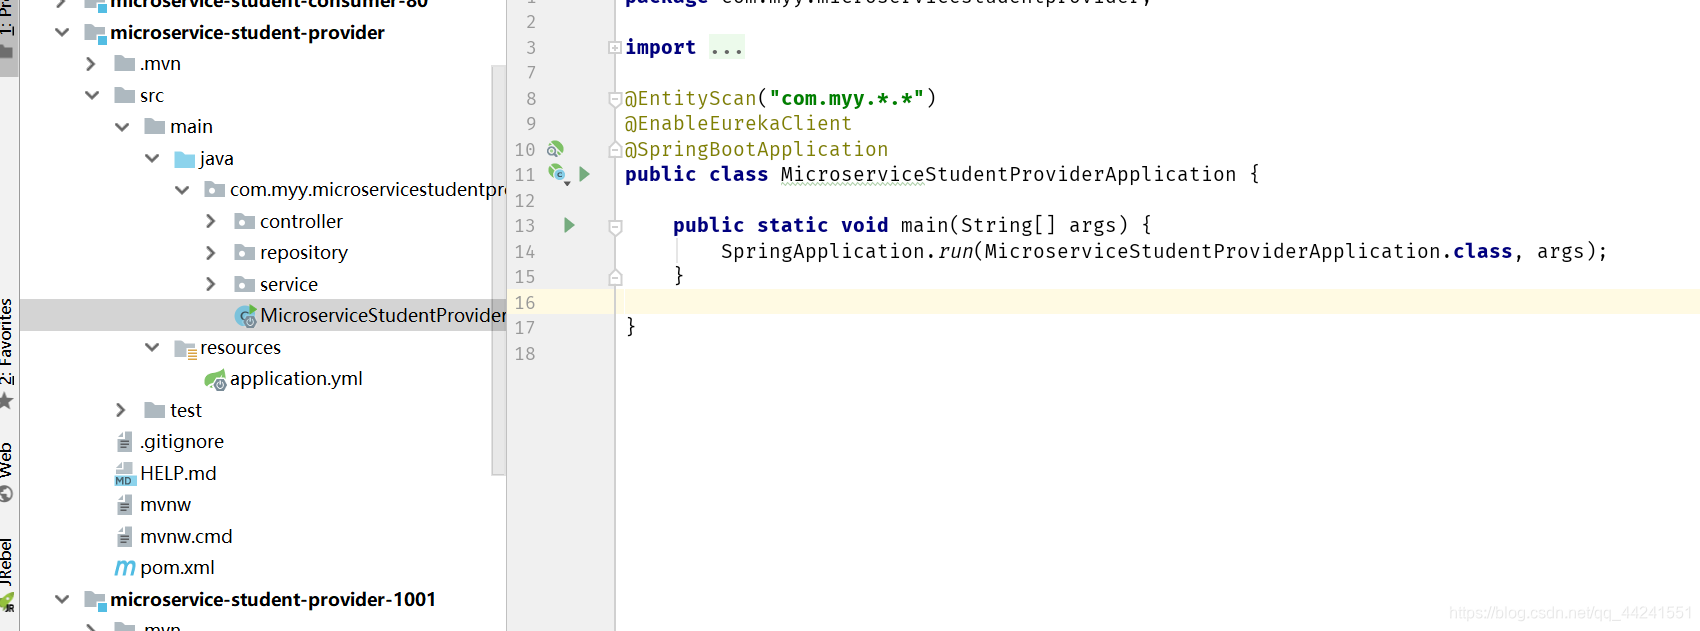
Task: Collapse the java folder
Action: 152,158
